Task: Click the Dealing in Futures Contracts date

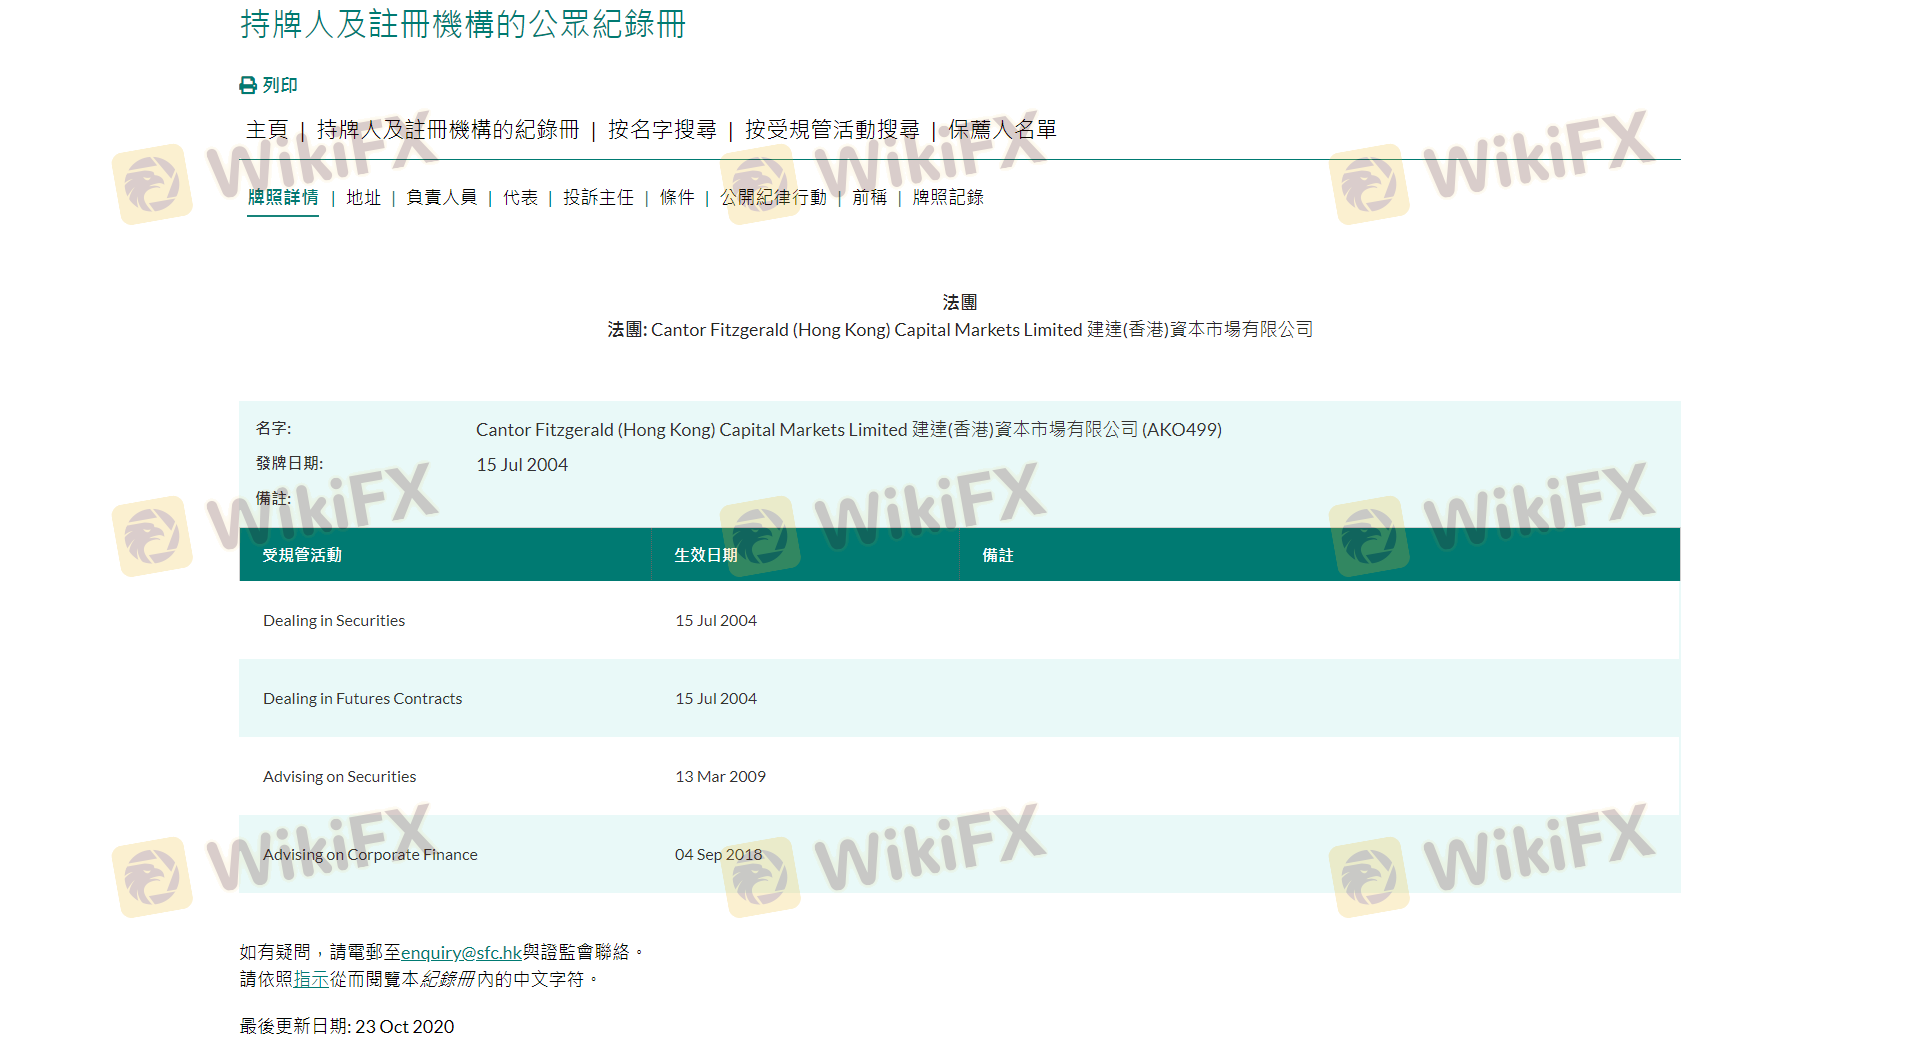Action: tap(716, 699)
